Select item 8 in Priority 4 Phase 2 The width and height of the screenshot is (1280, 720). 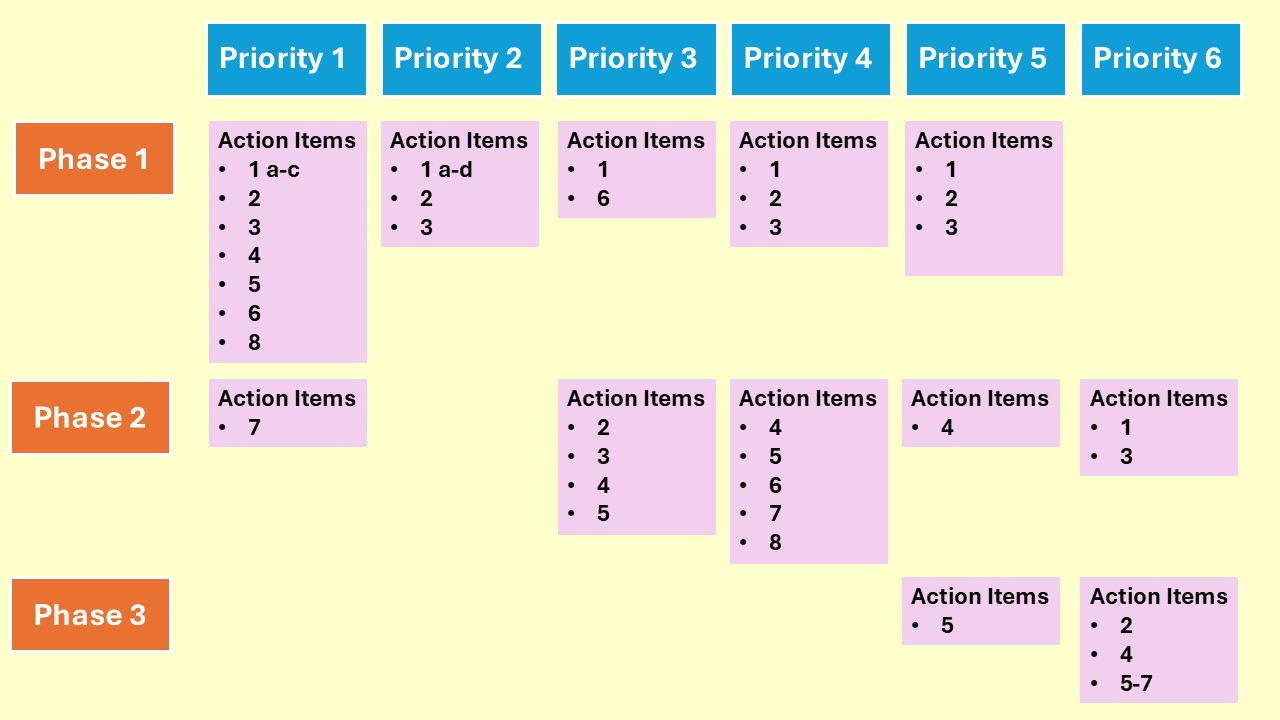[x=775, y=543]
